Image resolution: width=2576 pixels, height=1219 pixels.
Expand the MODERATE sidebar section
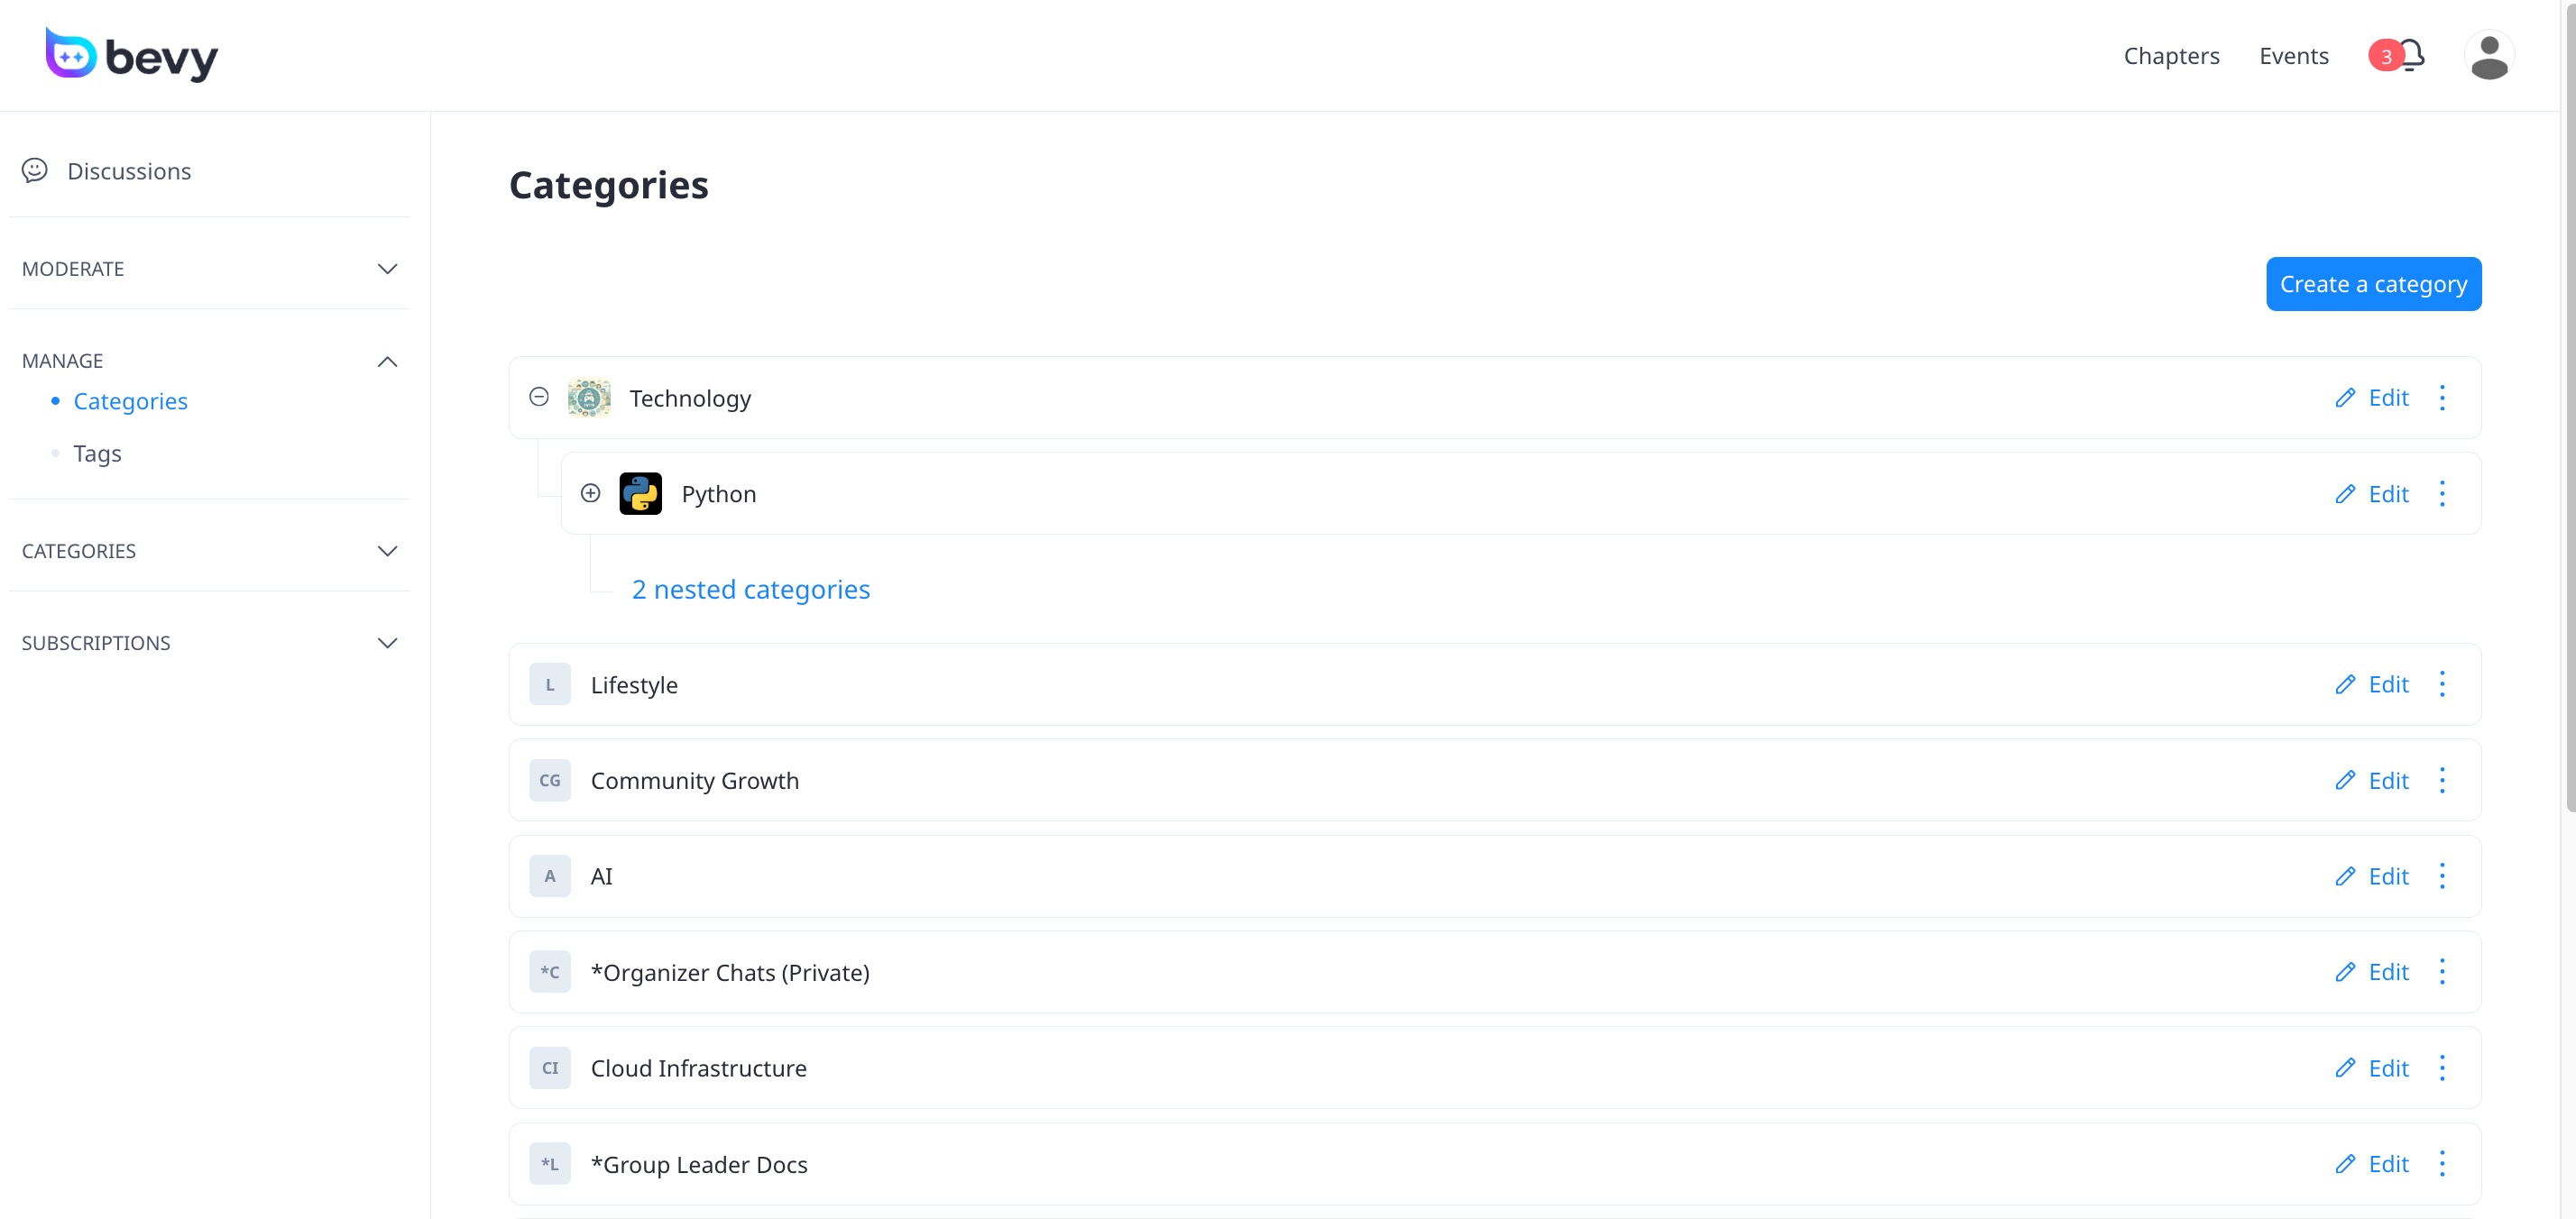(387, 269)
